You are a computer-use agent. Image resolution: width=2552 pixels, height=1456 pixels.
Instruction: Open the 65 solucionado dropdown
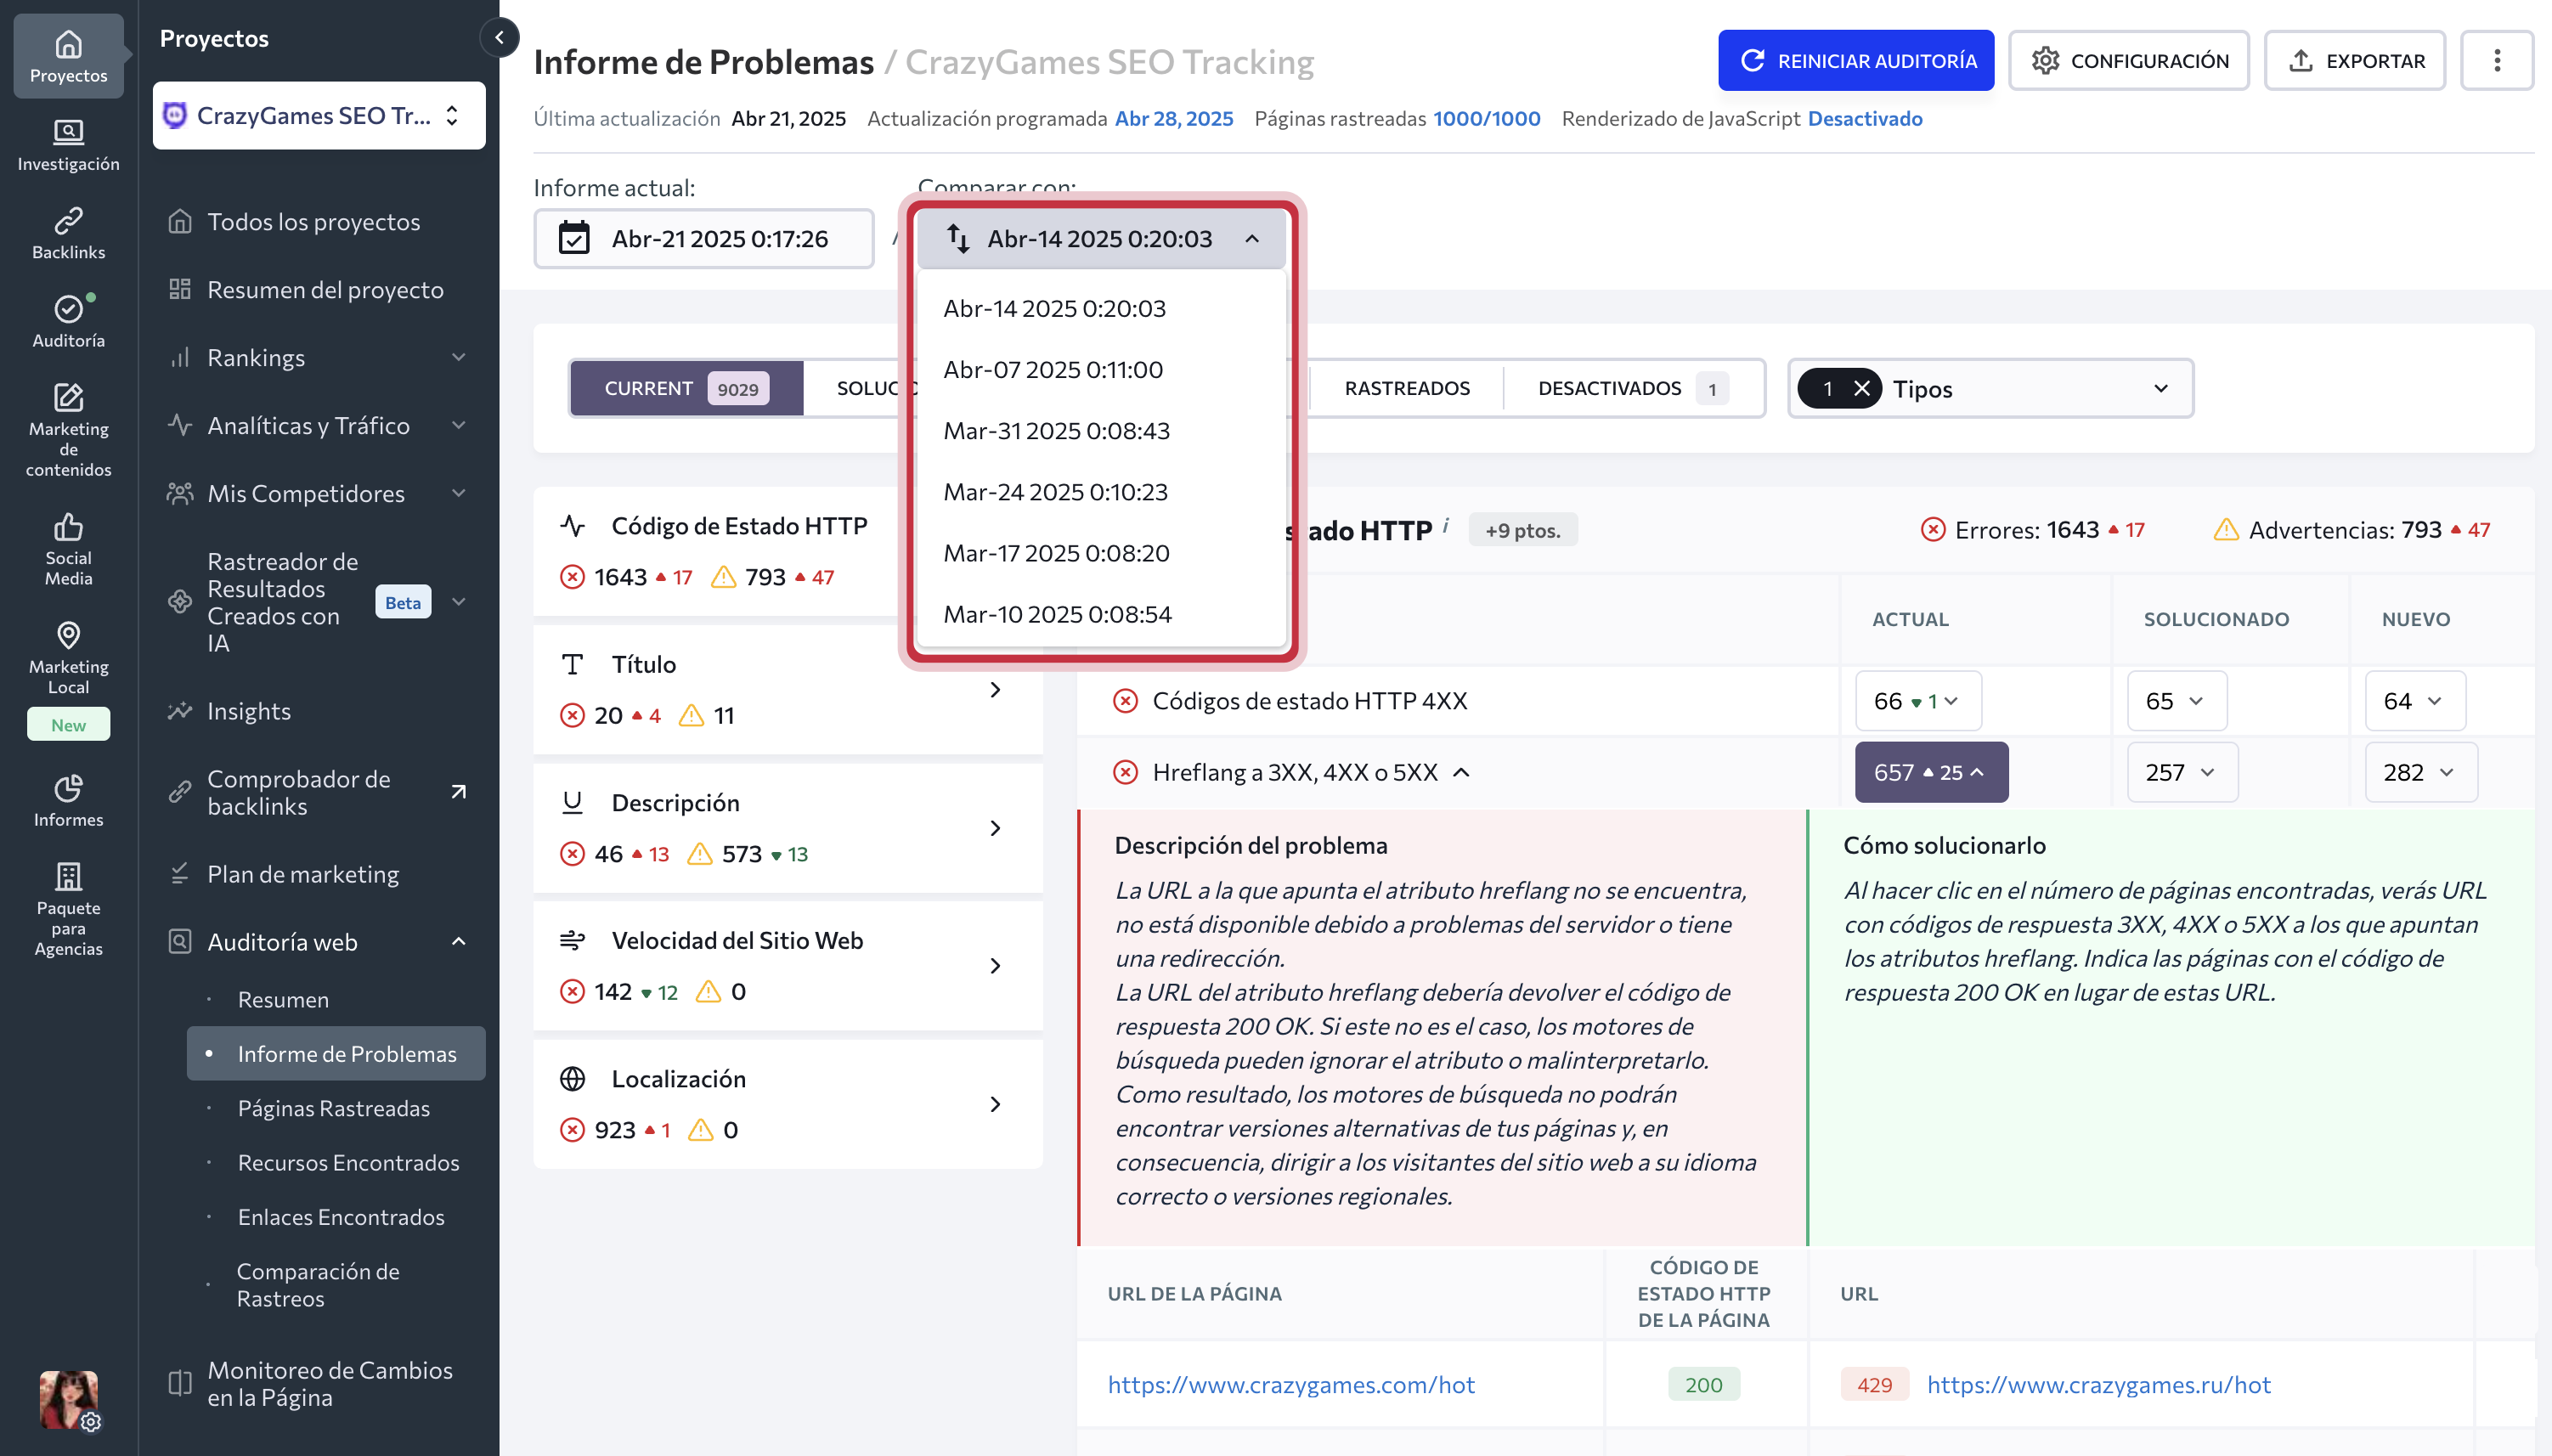click(x=2177, y=700)
